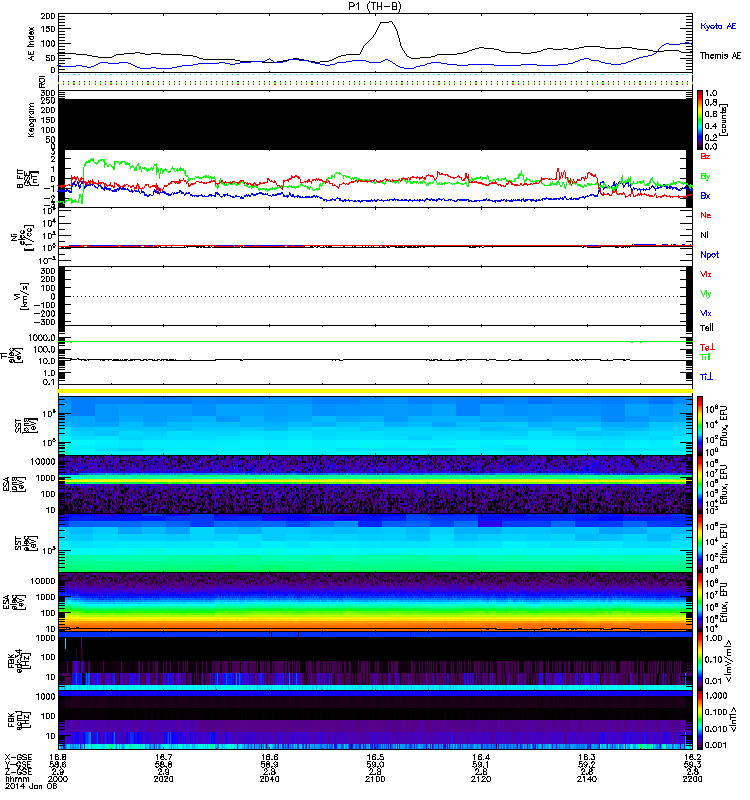Click the Keogram counts color scale bar
750x800 pixels.
(x=700, y=120)
